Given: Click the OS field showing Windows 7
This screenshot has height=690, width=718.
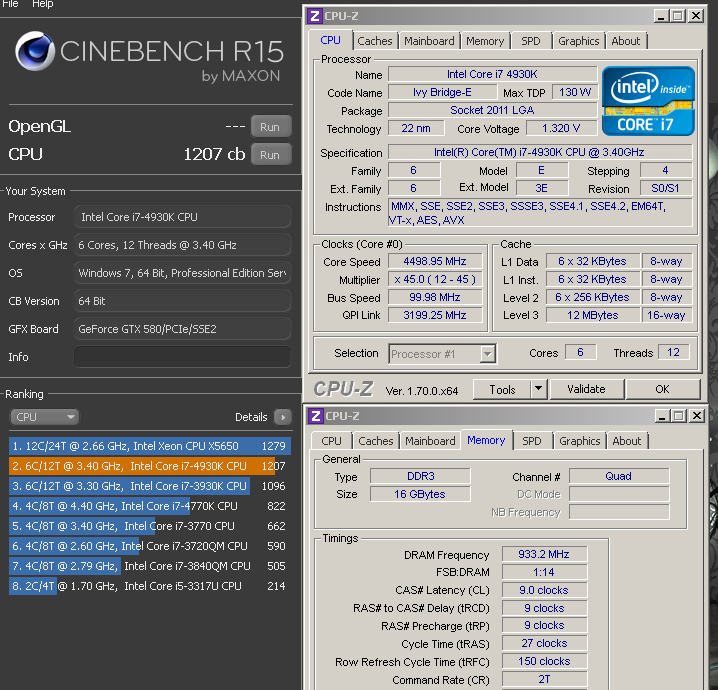Looking at the screenshot, I should coord(182,273).
